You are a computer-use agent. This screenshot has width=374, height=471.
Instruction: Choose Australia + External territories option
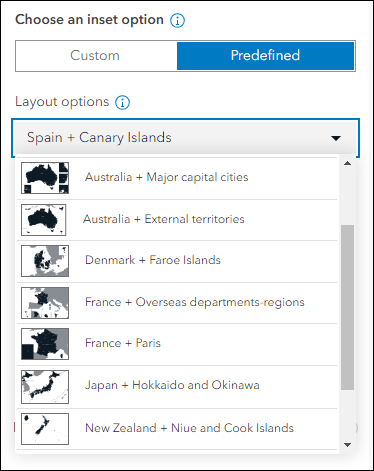(x=177, y=220)
